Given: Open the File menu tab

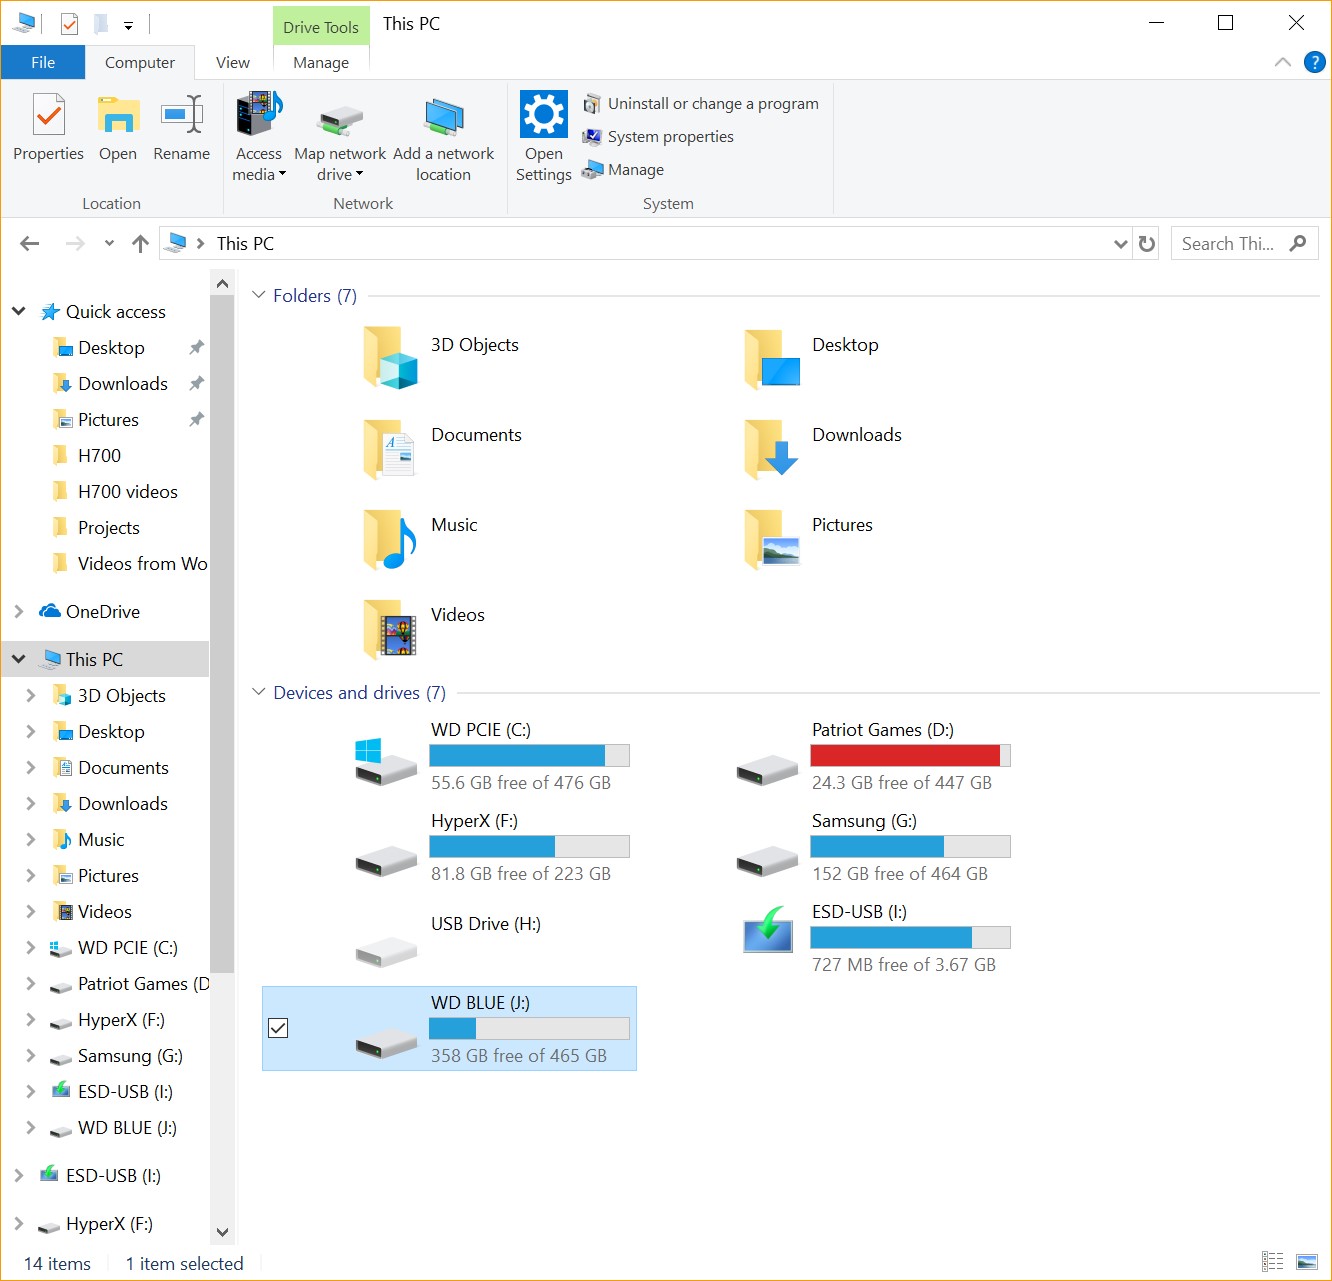Looking at the screenshot, I should pyautogui.click(x=43, y=62).
